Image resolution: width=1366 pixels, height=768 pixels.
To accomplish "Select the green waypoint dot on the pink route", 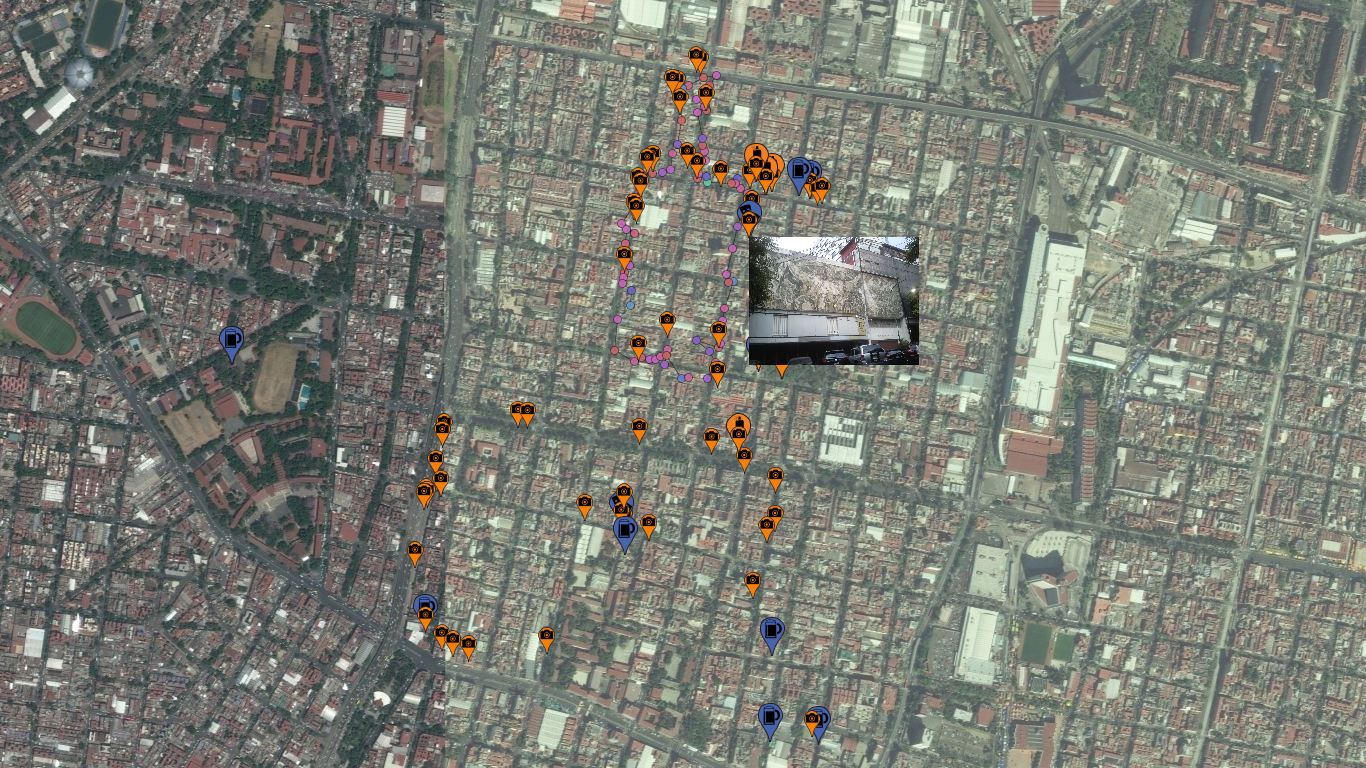I will pyautogui.click(x=708, y=182).
